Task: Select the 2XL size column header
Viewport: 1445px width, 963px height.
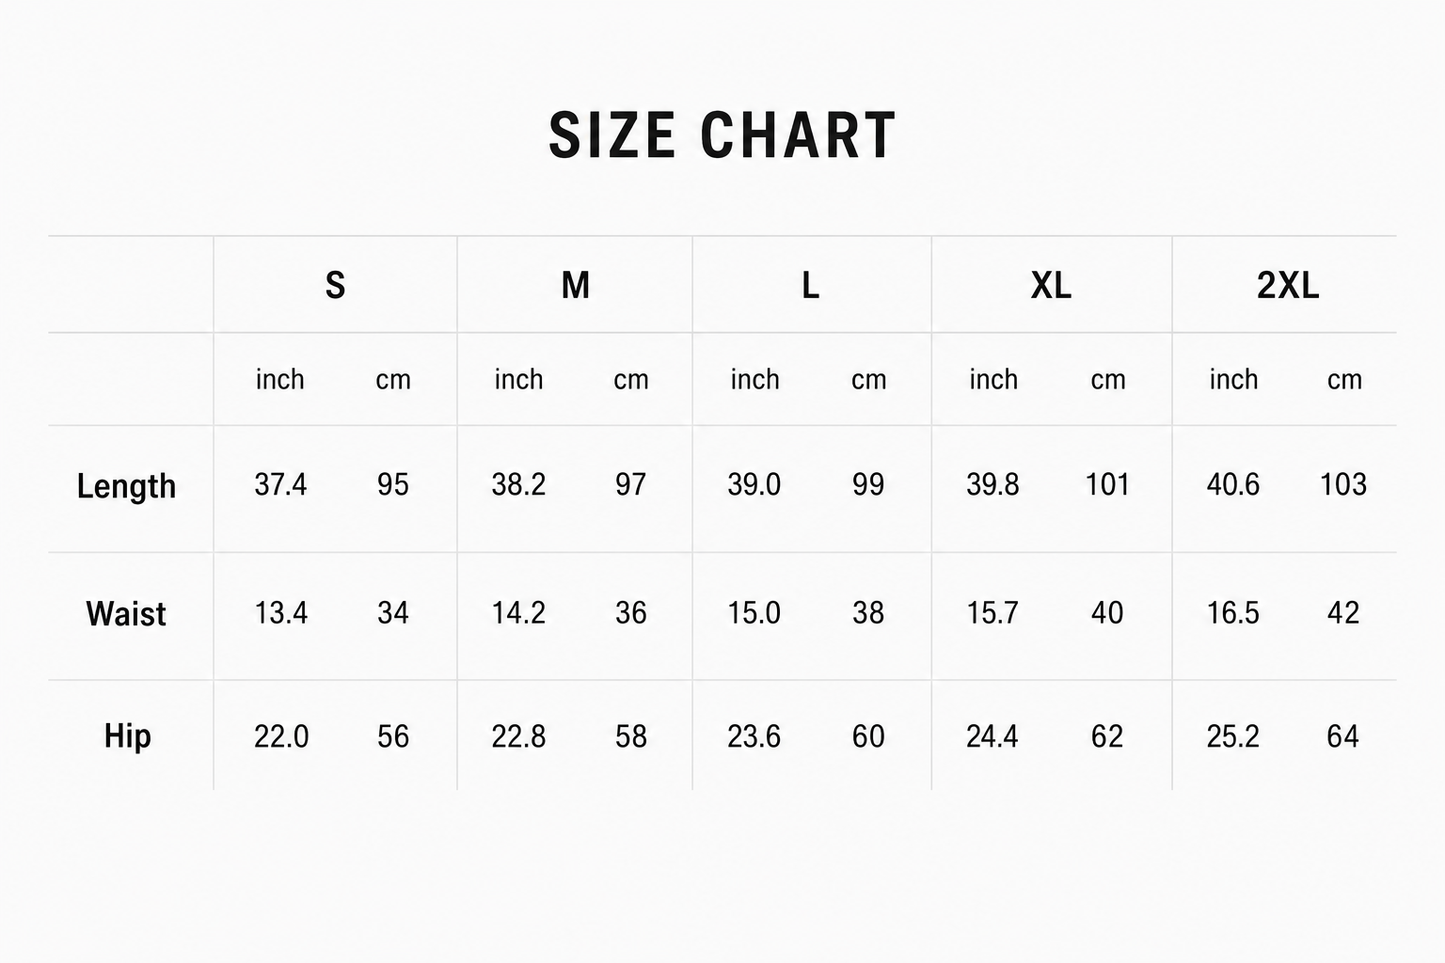Action: coord(1288,286)
